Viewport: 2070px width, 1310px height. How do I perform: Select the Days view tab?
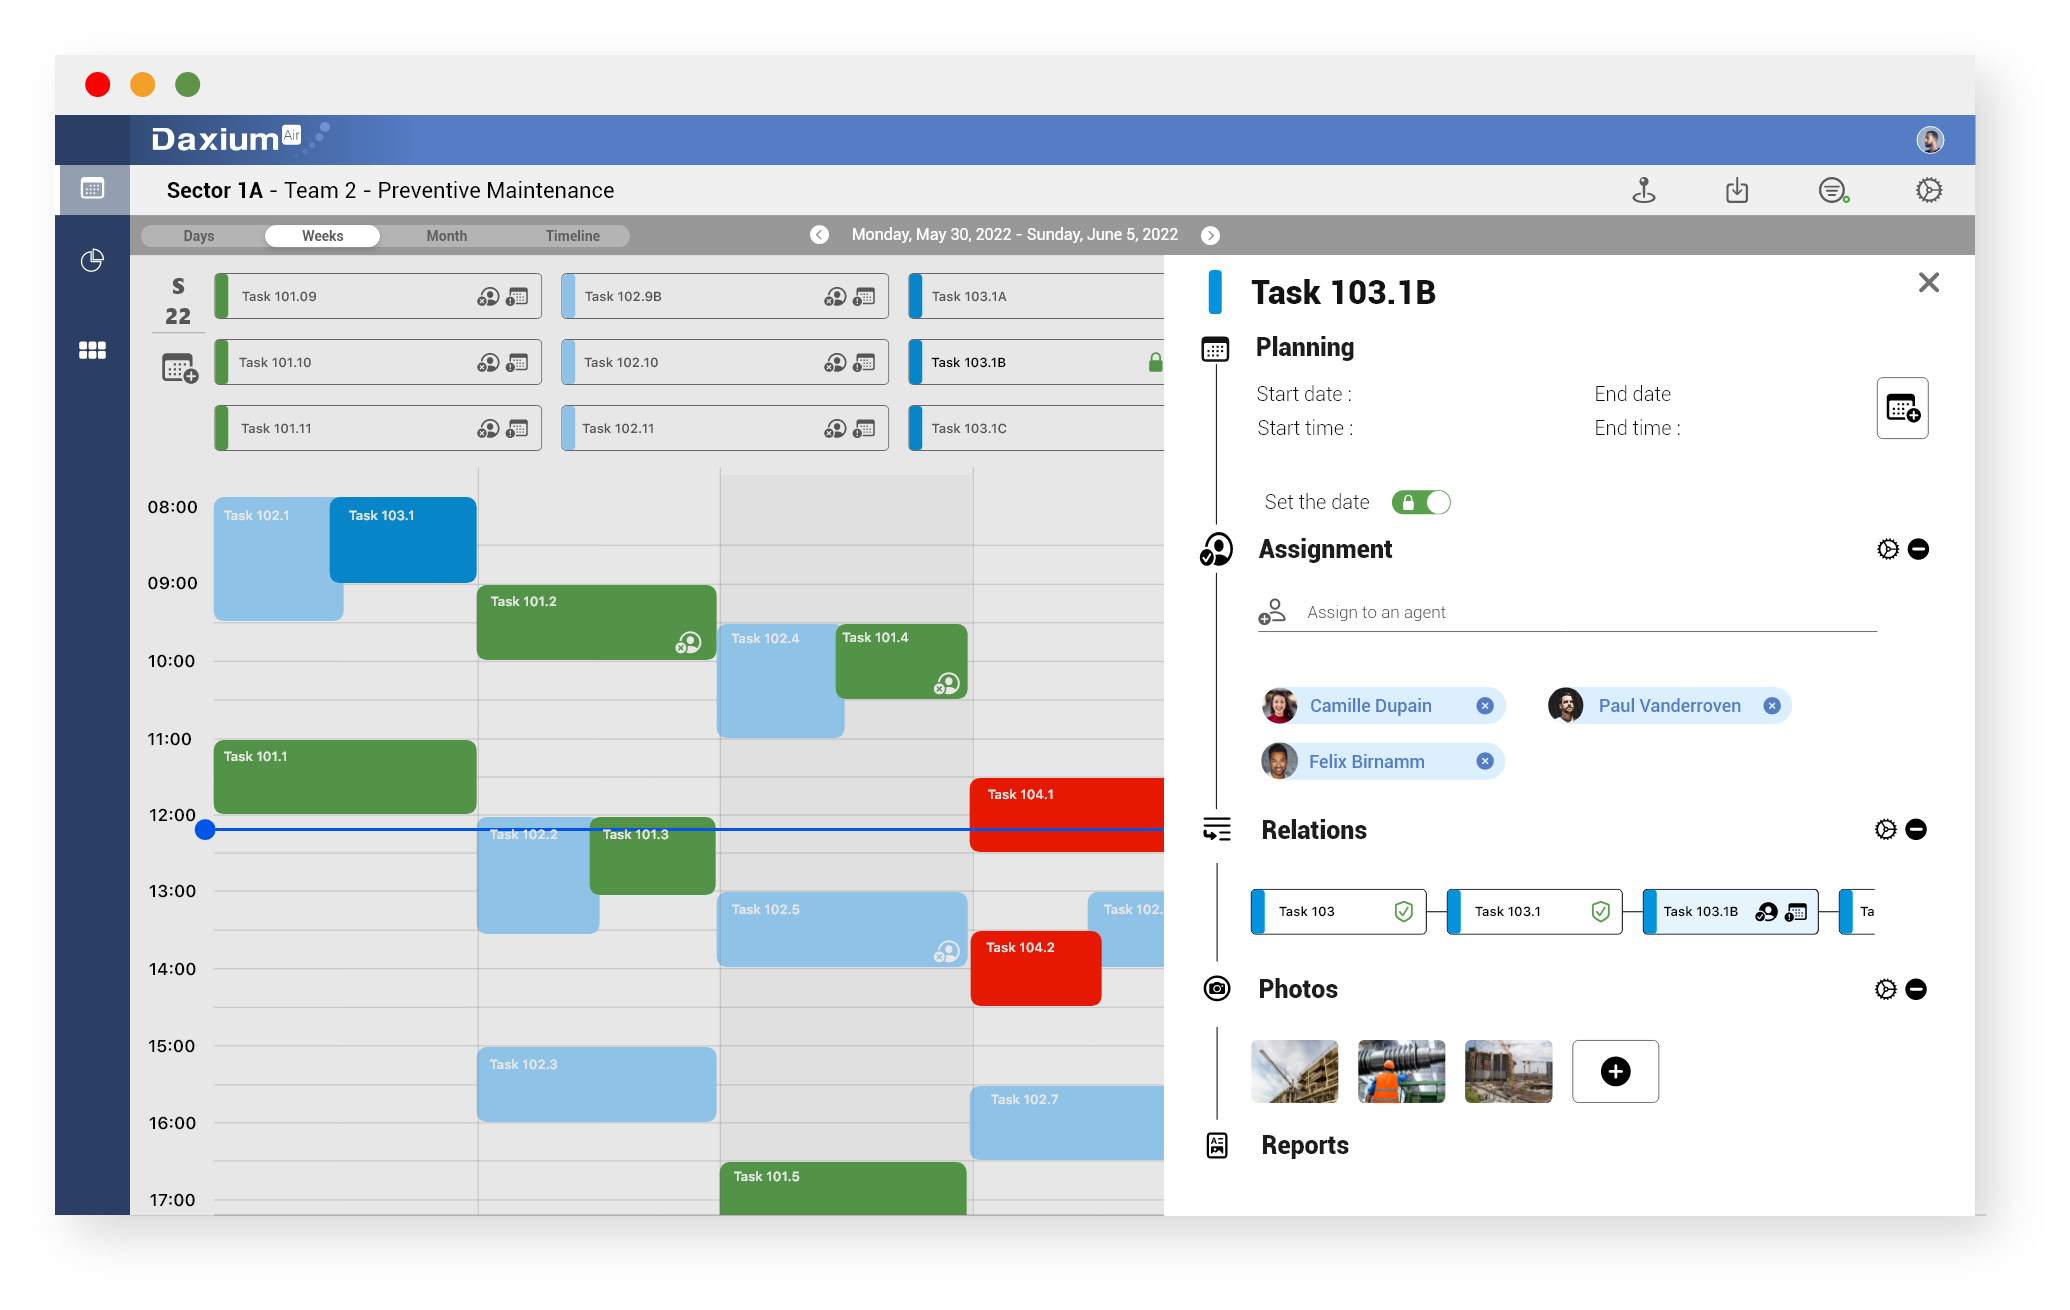point(199,235)
